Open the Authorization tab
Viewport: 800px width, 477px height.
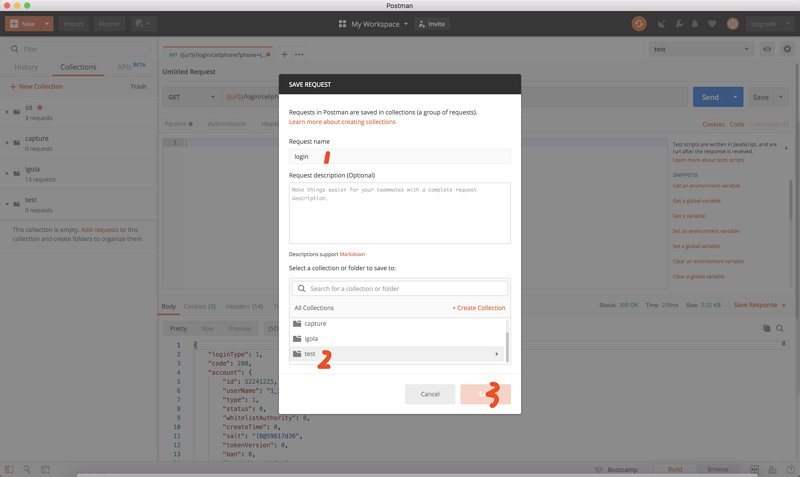(227, 124)
